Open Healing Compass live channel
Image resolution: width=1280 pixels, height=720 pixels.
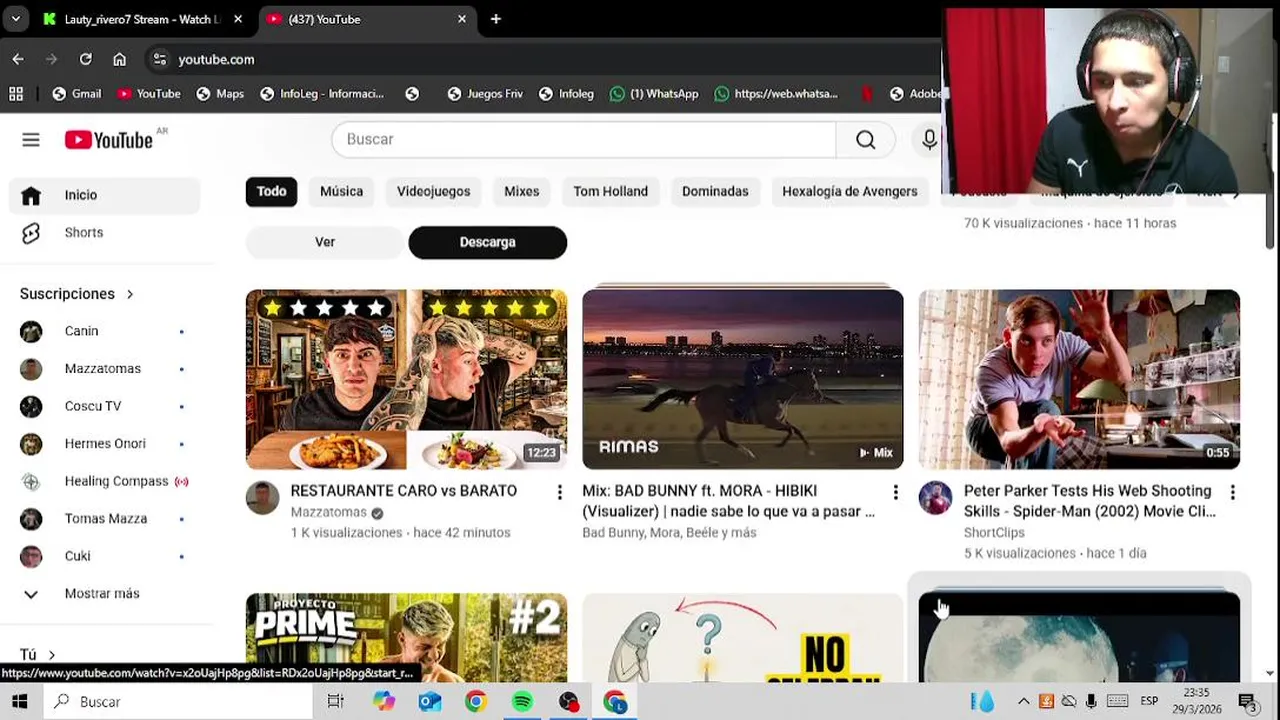point(105,481)
